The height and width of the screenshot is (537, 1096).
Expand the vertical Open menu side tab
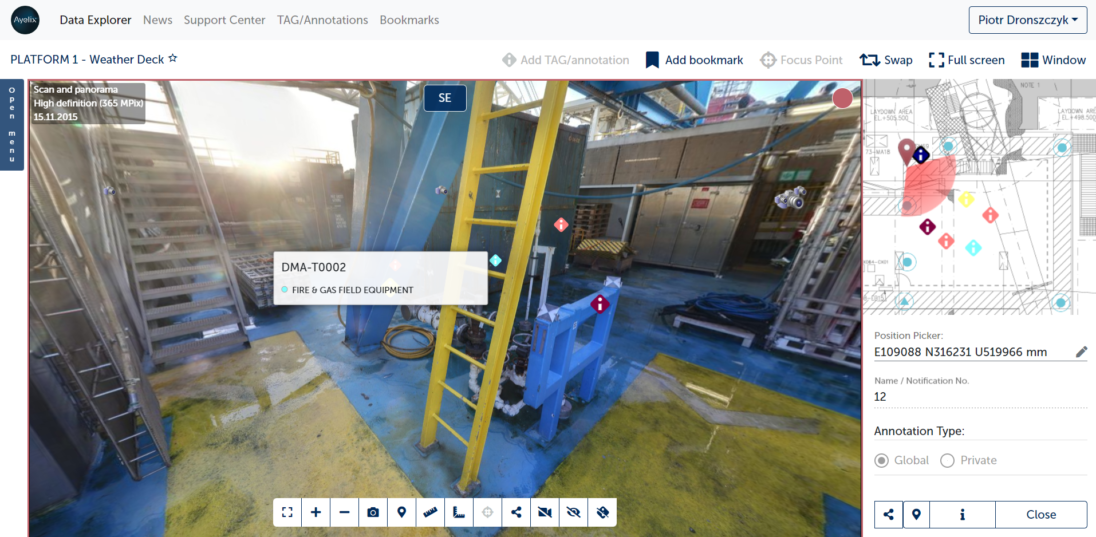pos(13,125)
